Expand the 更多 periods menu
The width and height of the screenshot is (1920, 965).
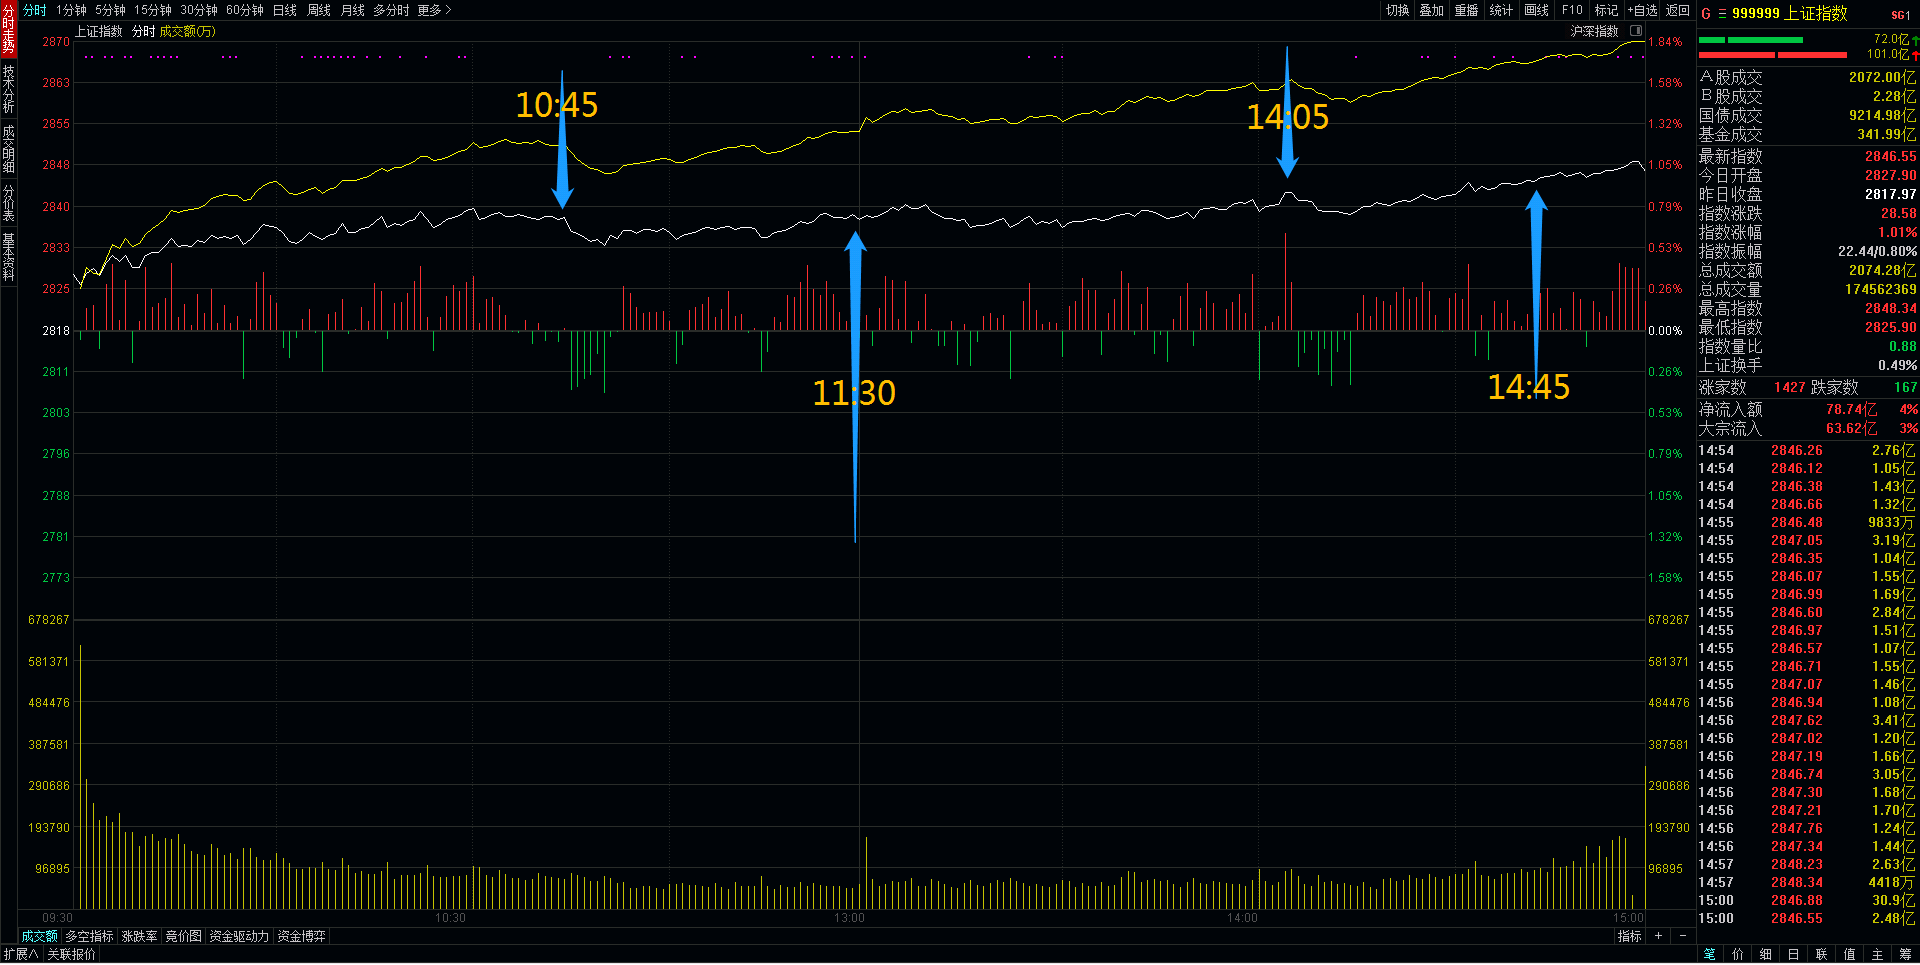tap(434, 10)
